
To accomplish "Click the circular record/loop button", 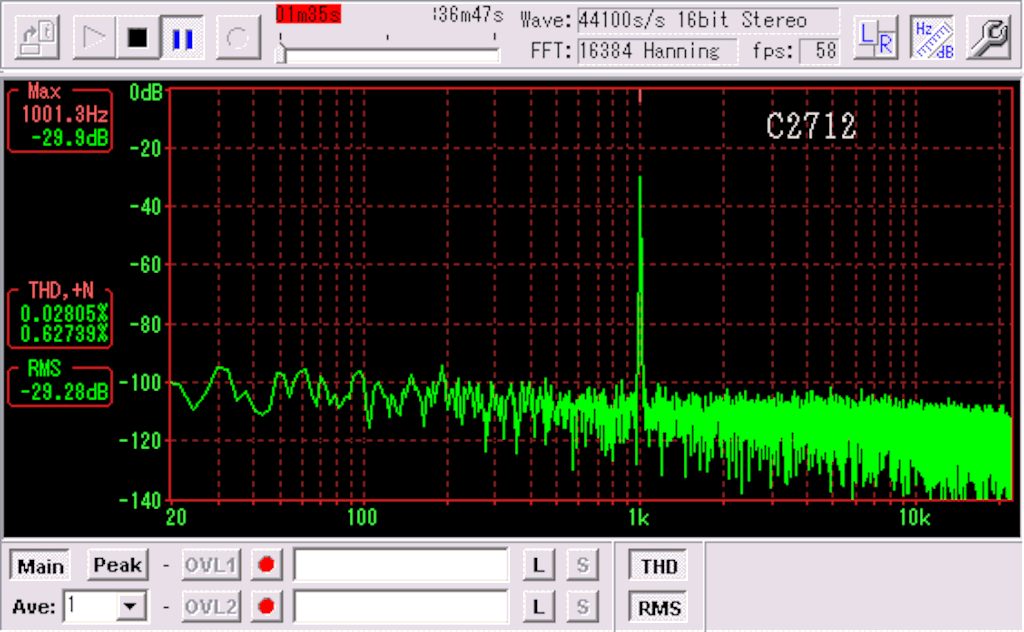I will (238, 38).
